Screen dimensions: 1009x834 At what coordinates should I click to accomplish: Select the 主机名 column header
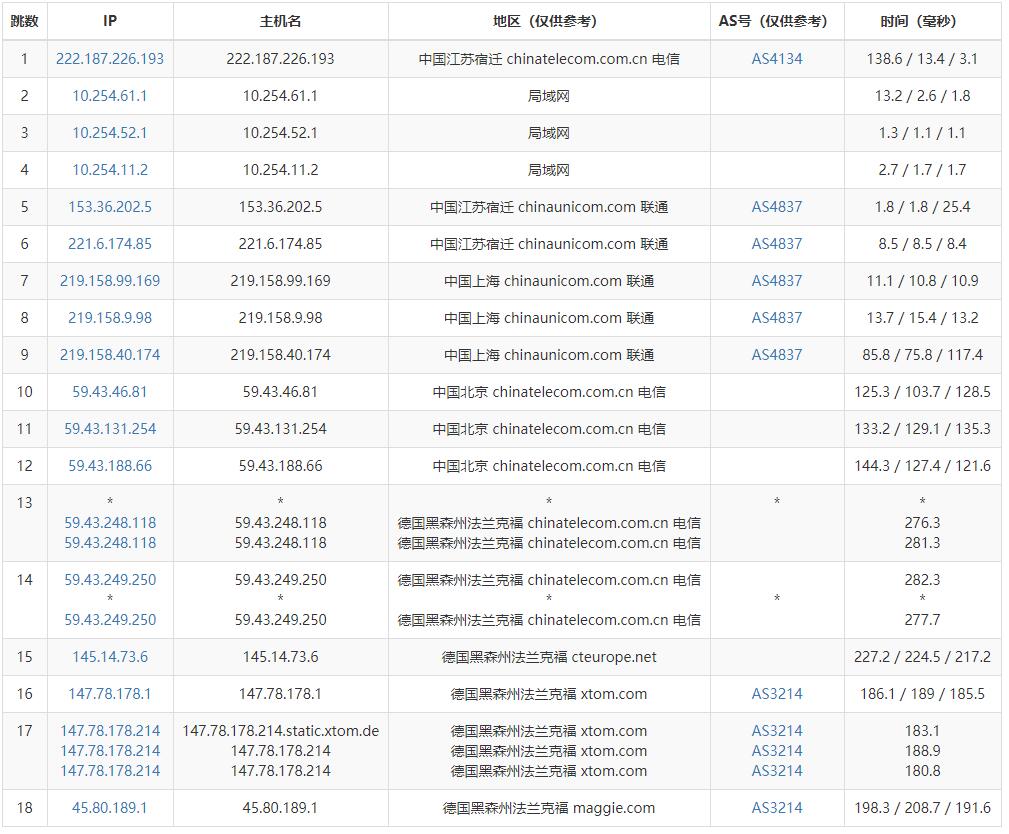pyautogui.click(x=281, y=21)
